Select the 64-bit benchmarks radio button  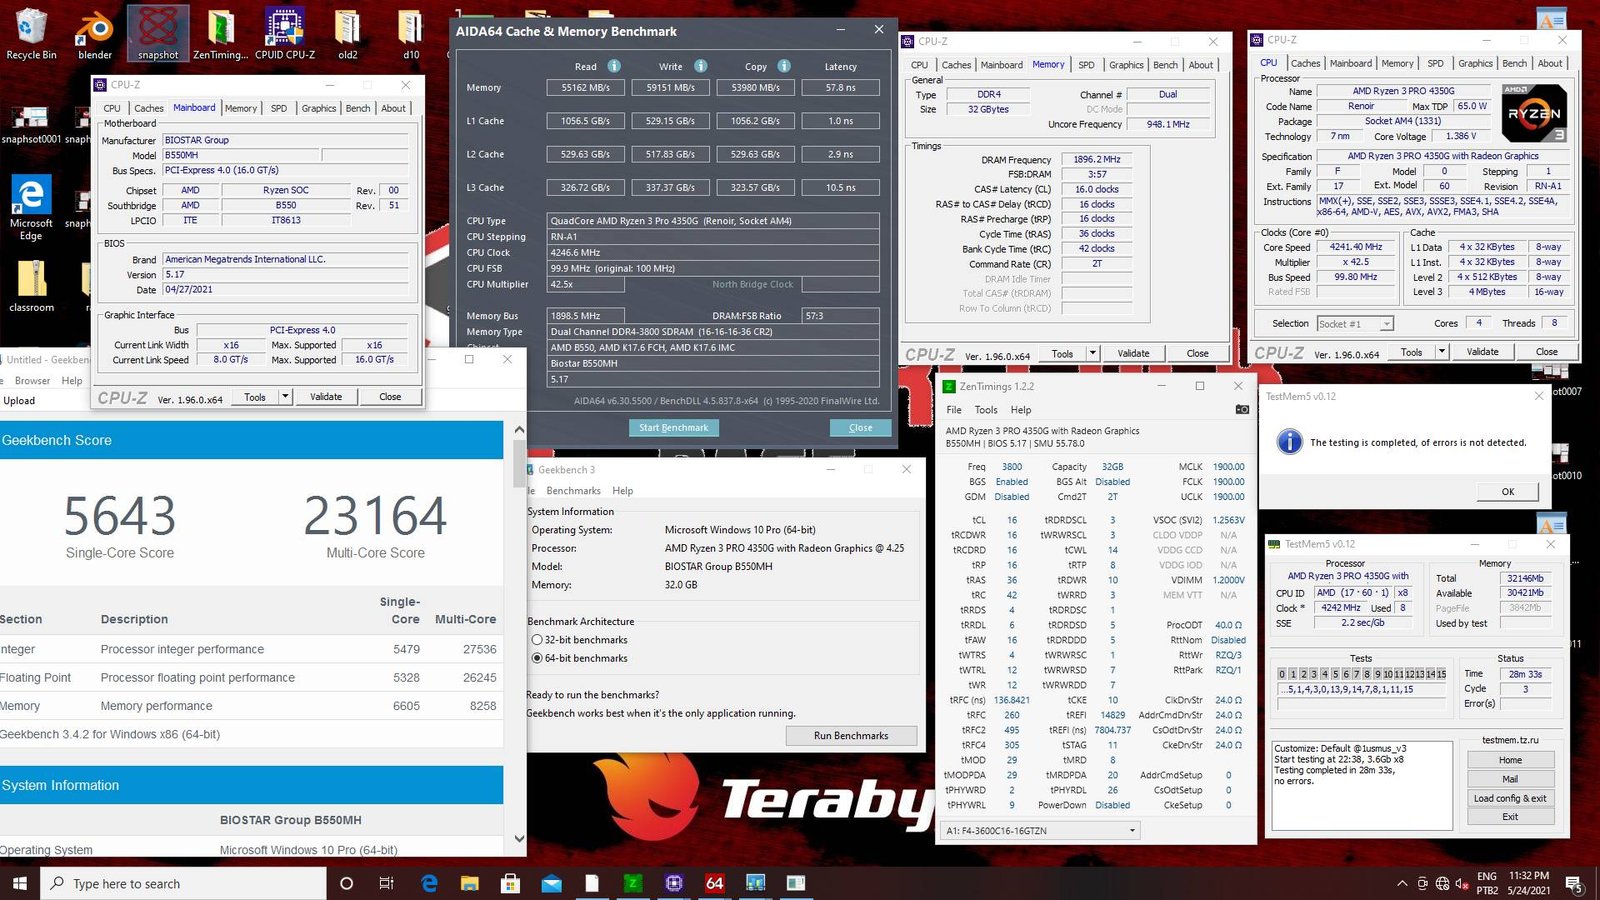coord(537,658)
